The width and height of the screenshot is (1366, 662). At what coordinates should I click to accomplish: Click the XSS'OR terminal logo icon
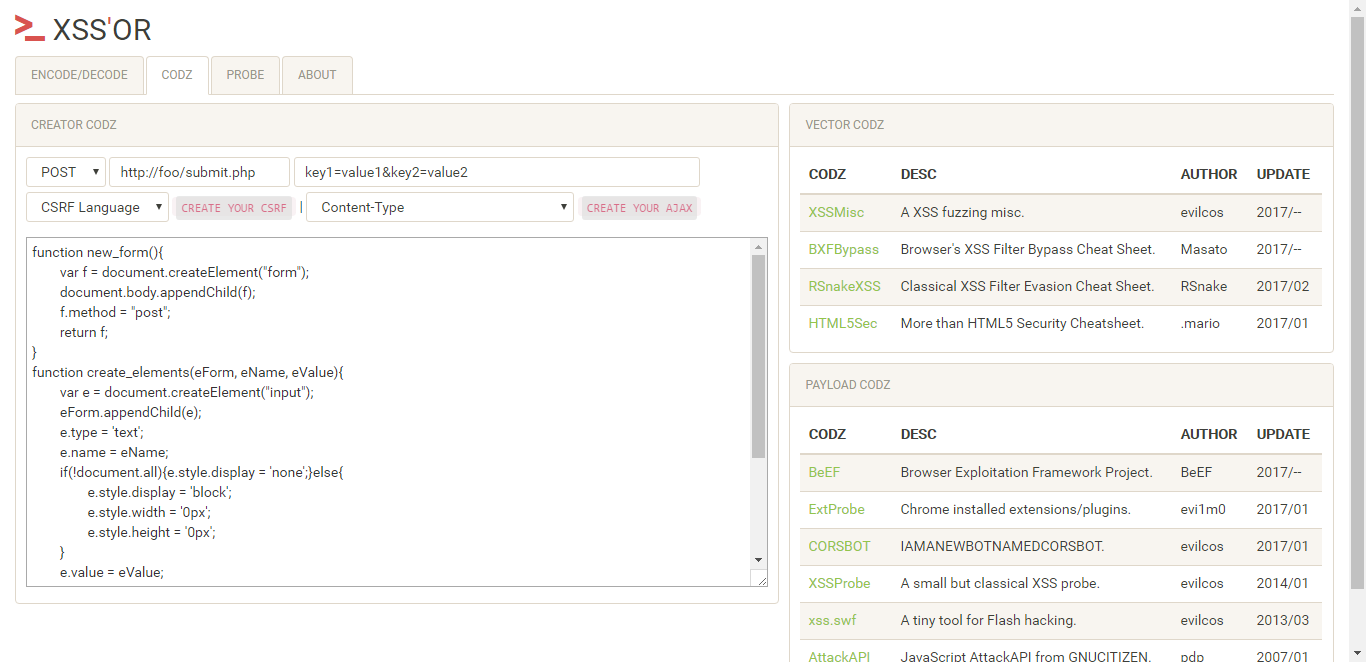click(29, 29)
